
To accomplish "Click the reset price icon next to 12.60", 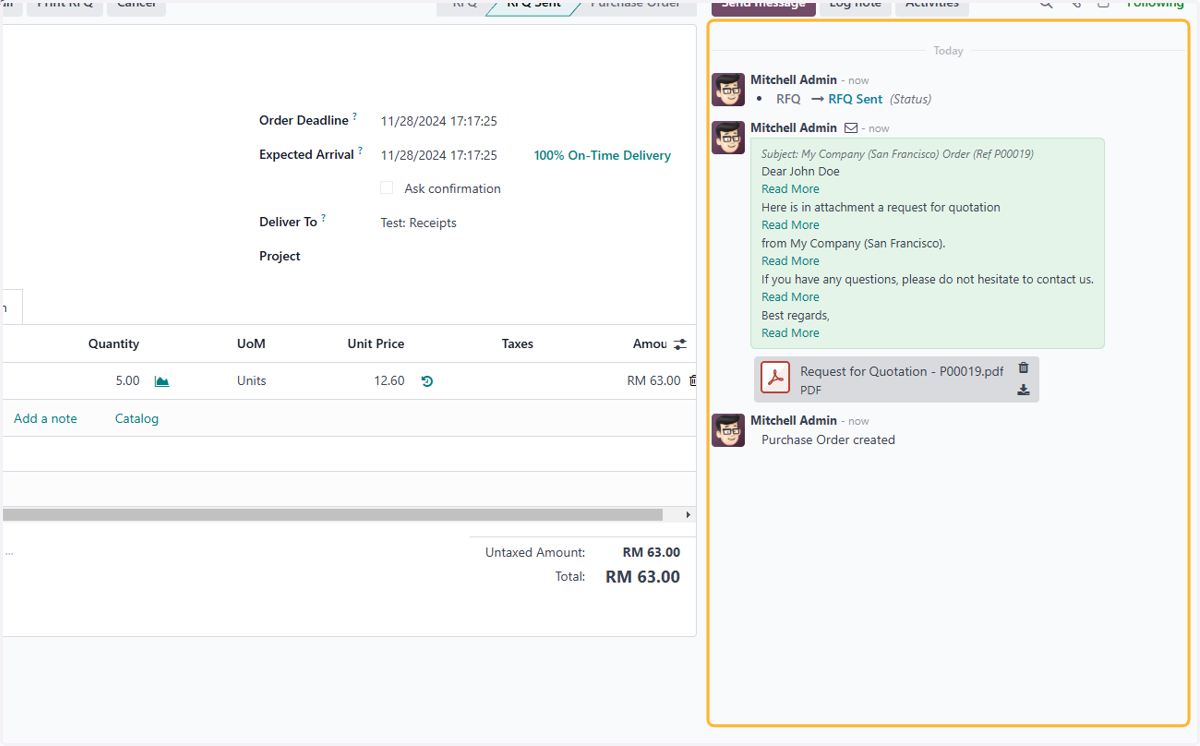I will tap(427, 381).
